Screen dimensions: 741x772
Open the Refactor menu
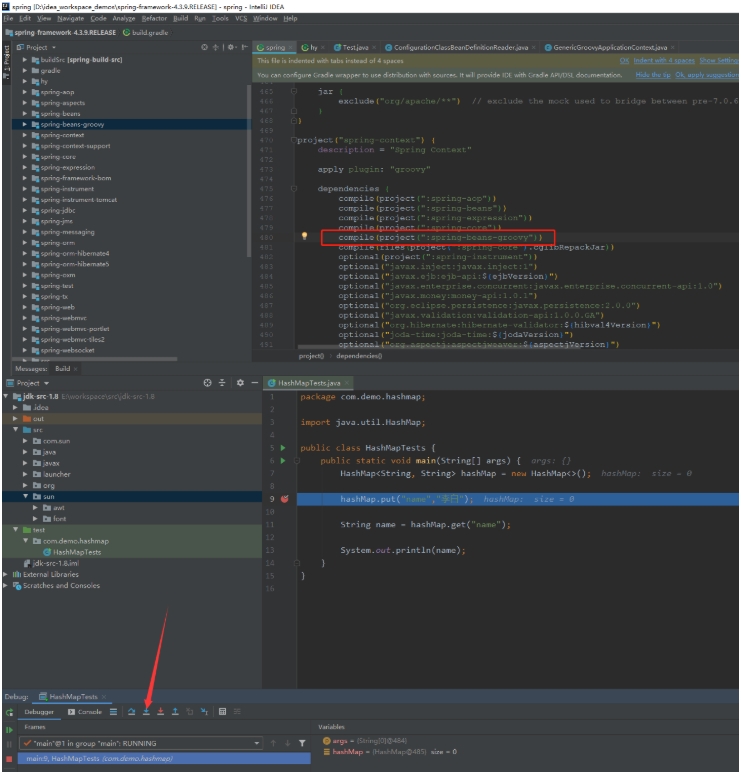pyautogui.click(x=154, y=18)
